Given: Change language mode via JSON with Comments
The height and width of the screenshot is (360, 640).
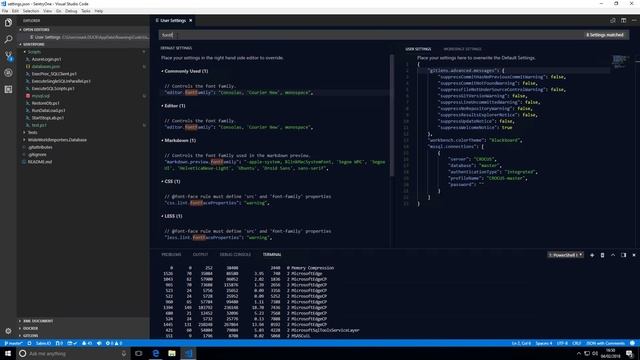Looking at the screenshot, I should point(605,343).
